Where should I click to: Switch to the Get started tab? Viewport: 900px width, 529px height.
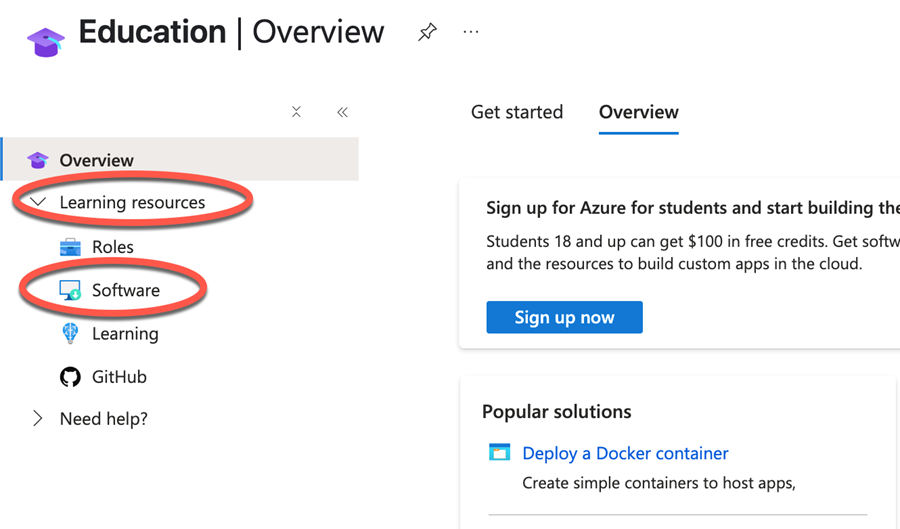click(517, 112)
